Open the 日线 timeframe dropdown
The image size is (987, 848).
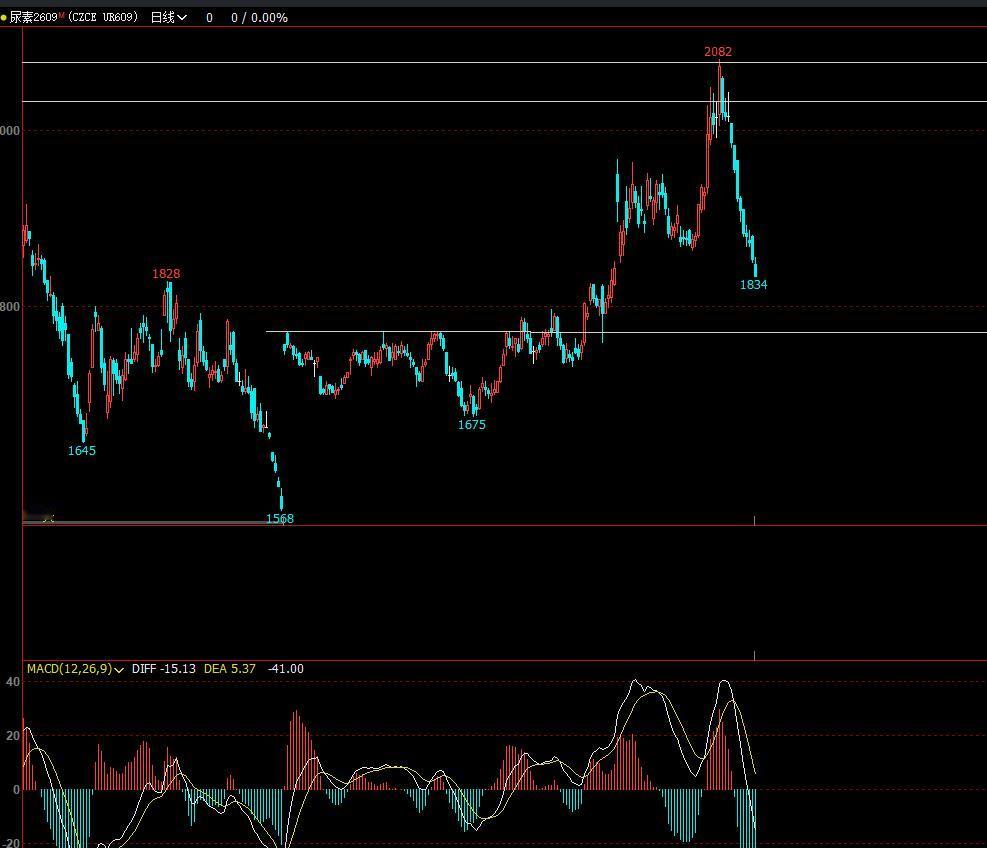click(169, 17)
